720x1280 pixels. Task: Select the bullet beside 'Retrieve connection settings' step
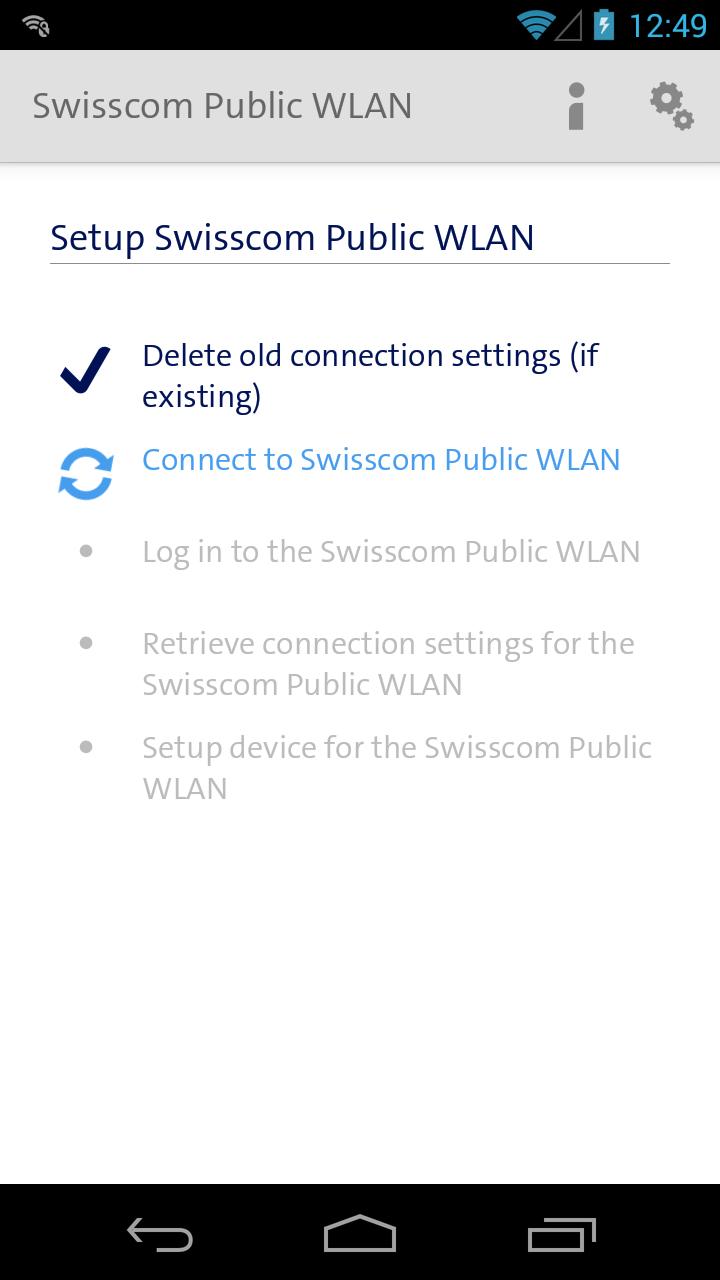[x=86, y=642]
